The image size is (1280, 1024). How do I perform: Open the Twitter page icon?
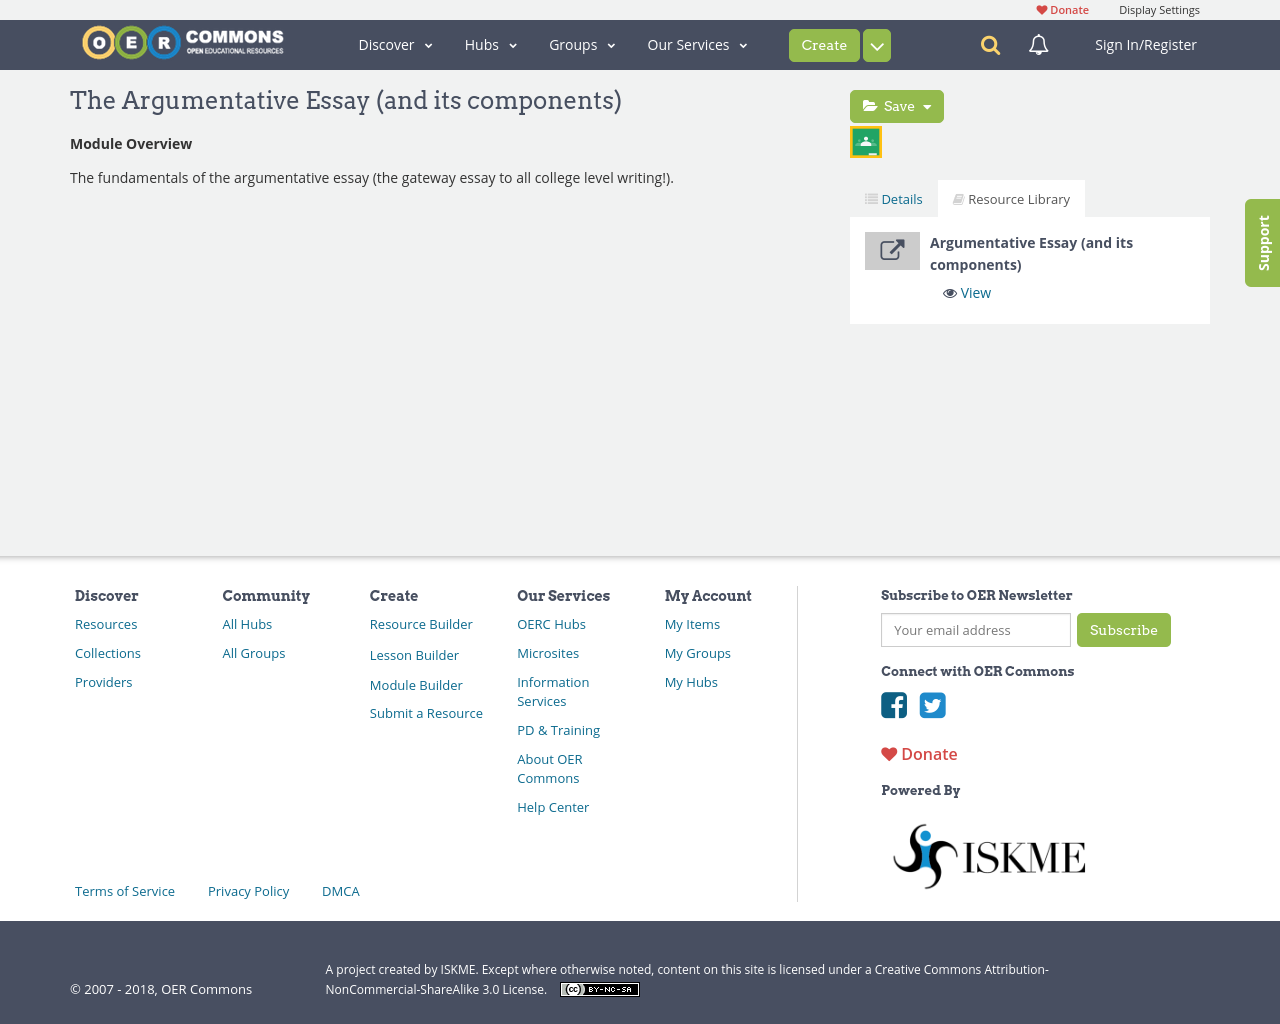coord(933,705)
